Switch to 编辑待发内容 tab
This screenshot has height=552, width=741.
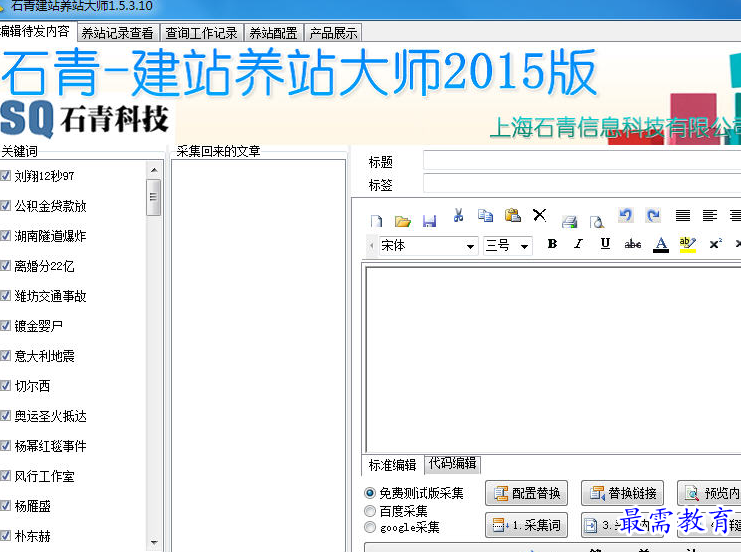click(x=36, y=31)
